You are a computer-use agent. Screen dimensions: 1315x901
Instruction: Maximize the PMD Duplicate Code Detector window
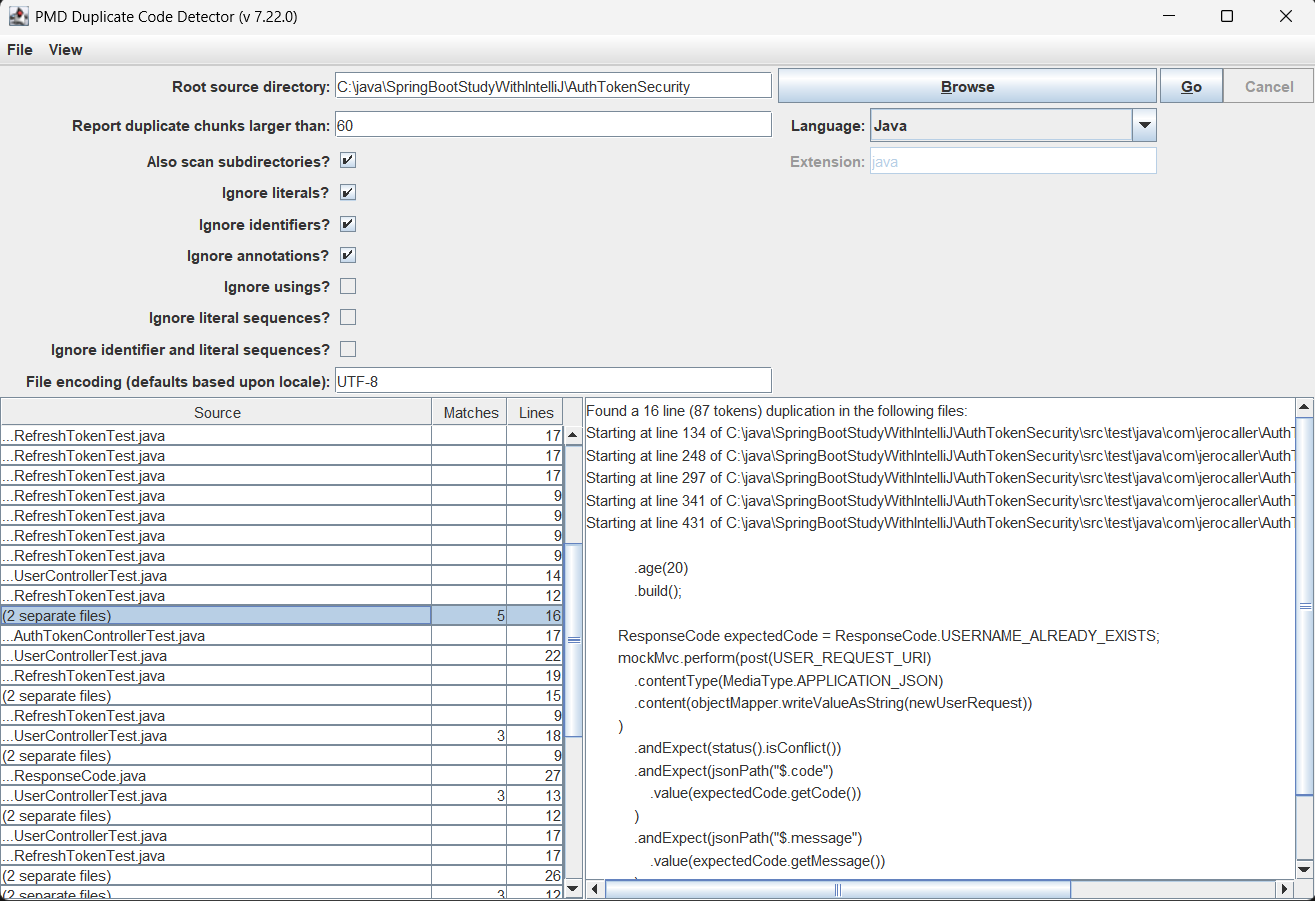(1227, 16)
